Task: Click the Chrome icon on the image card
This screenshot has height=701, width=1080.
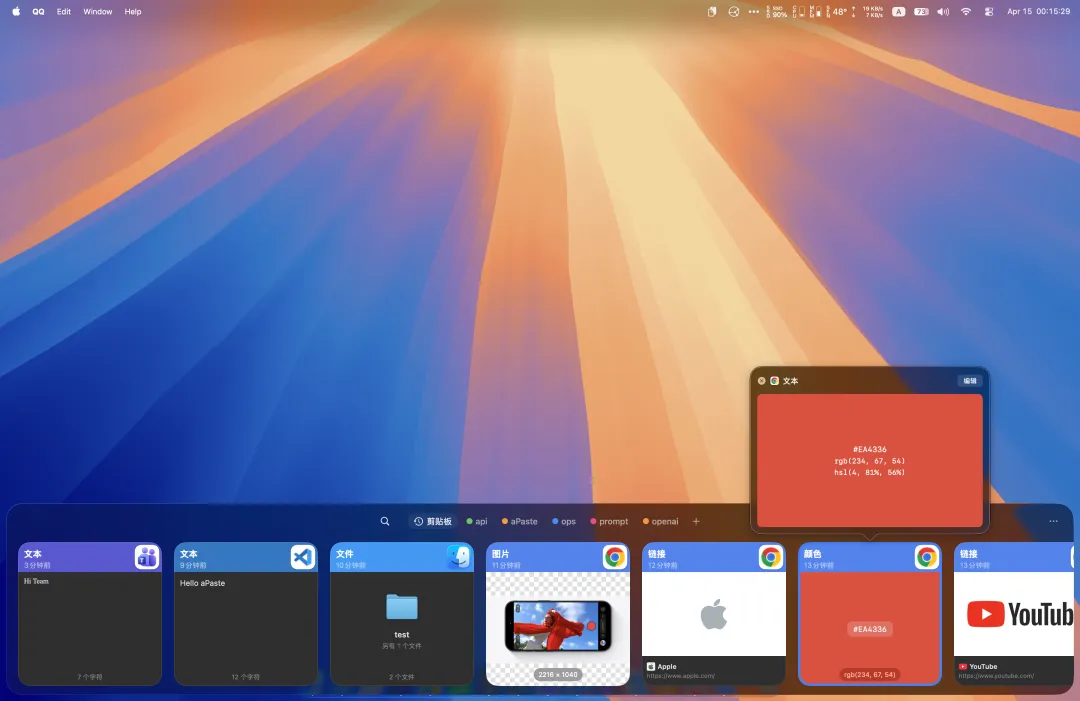Action: pyautogui.click(x=614, y=557)
